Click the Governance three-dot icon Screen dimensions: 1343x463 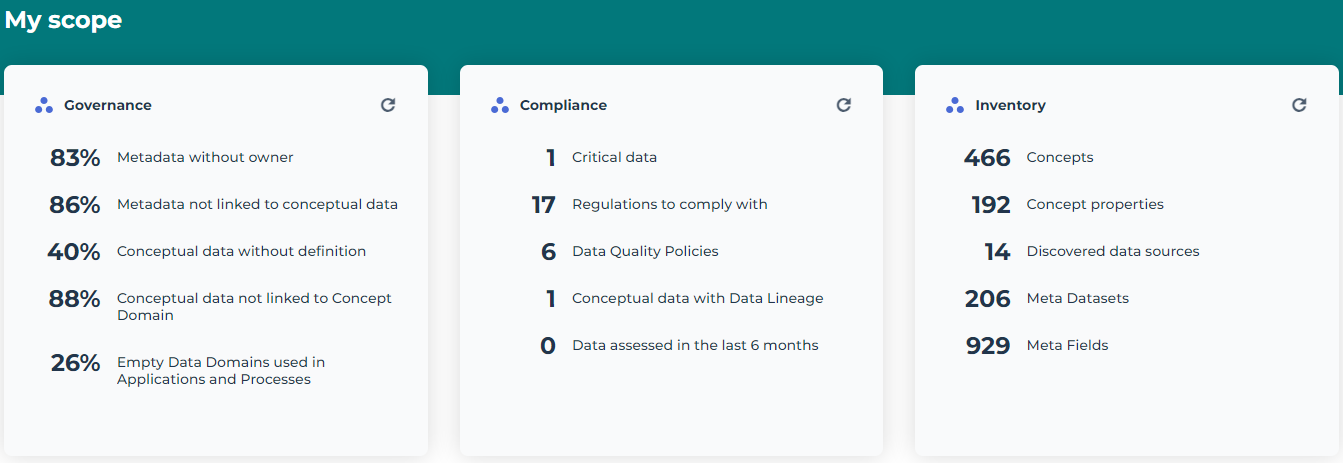point(43,105)
